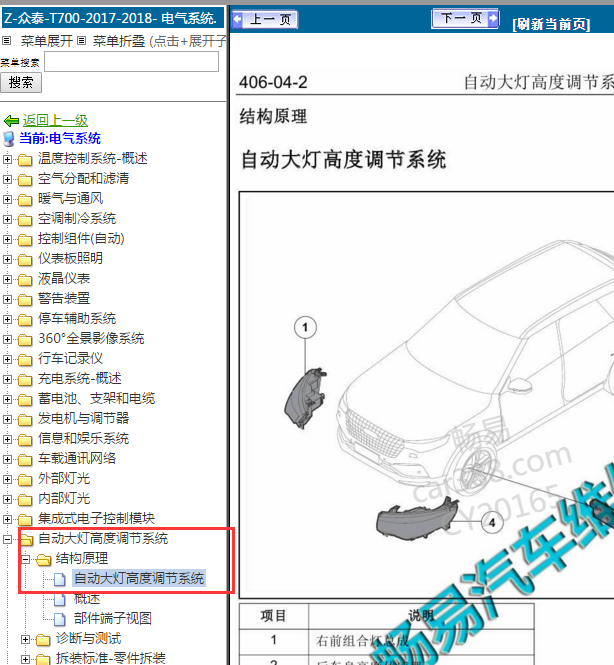Click the 拆装标准-零件拆装 folder icon
Viewport: 614px width, 665px height.
tap(43, 659)
